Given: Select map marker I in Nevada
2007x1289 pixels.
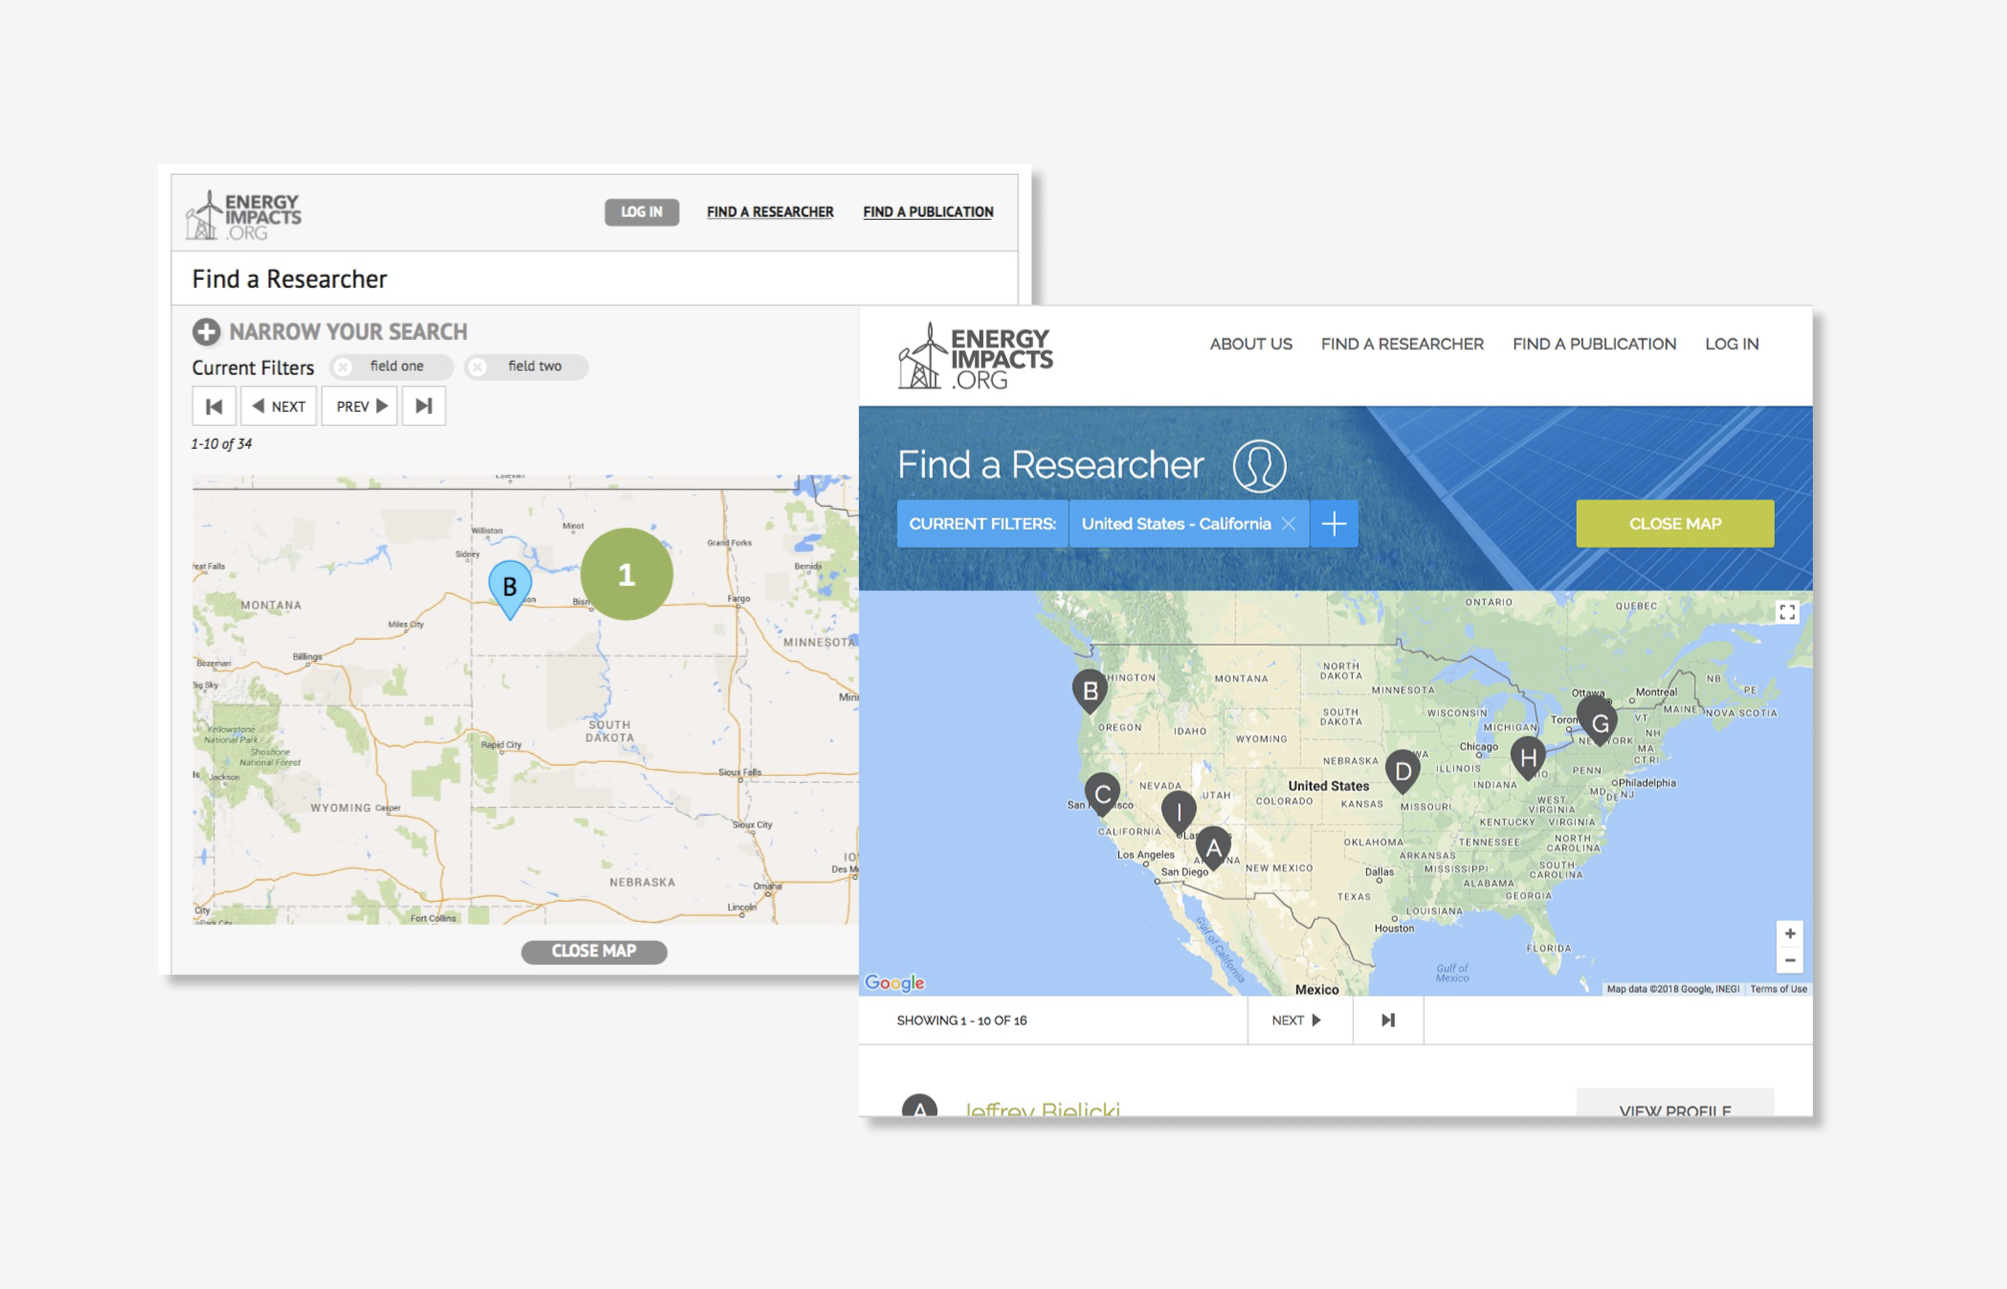Looking at the screenshot, I should (1179, 813).
